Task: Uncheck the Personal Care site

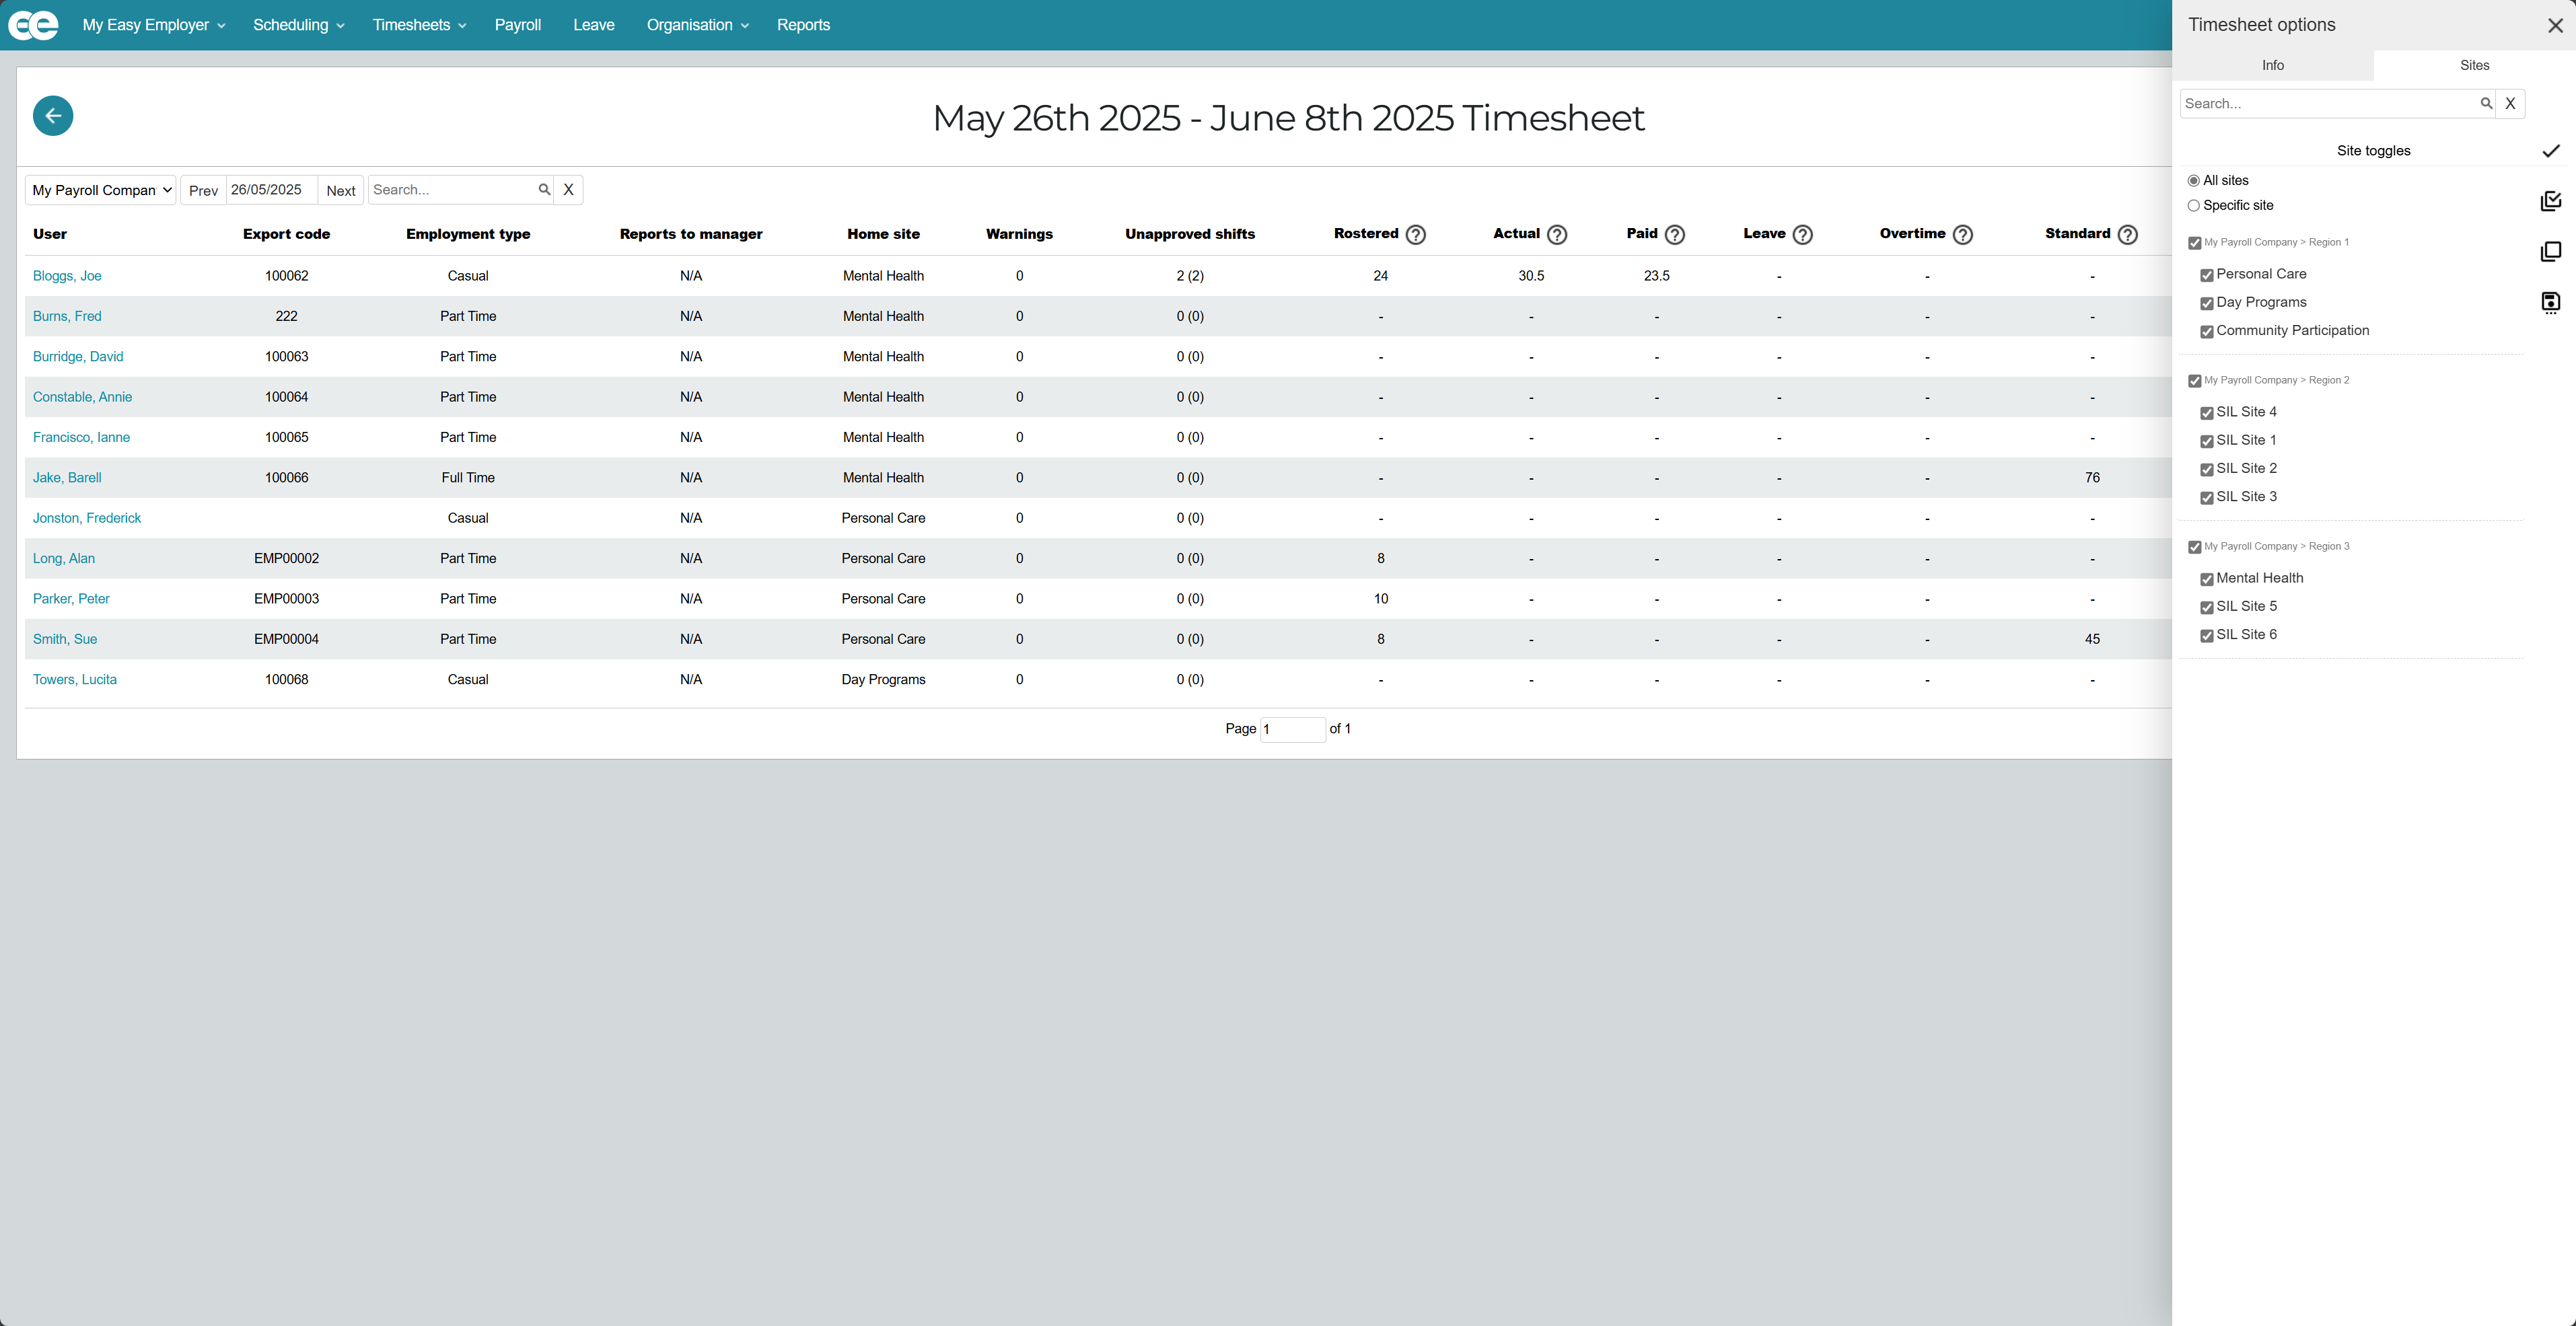Action: pos(2207,275)
